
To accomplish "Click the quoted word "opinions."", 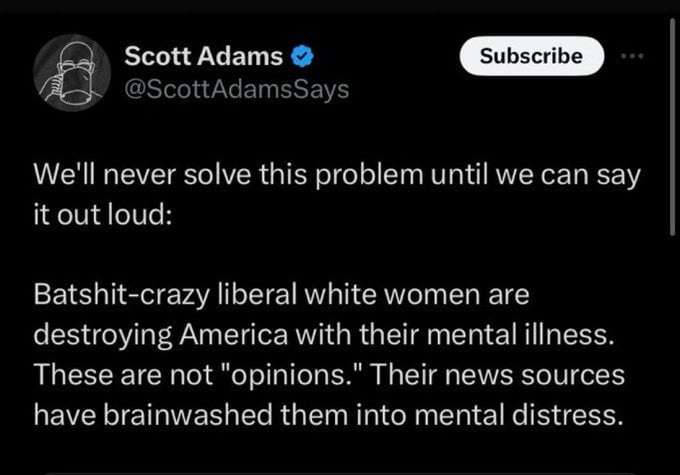I will (293, 374).
